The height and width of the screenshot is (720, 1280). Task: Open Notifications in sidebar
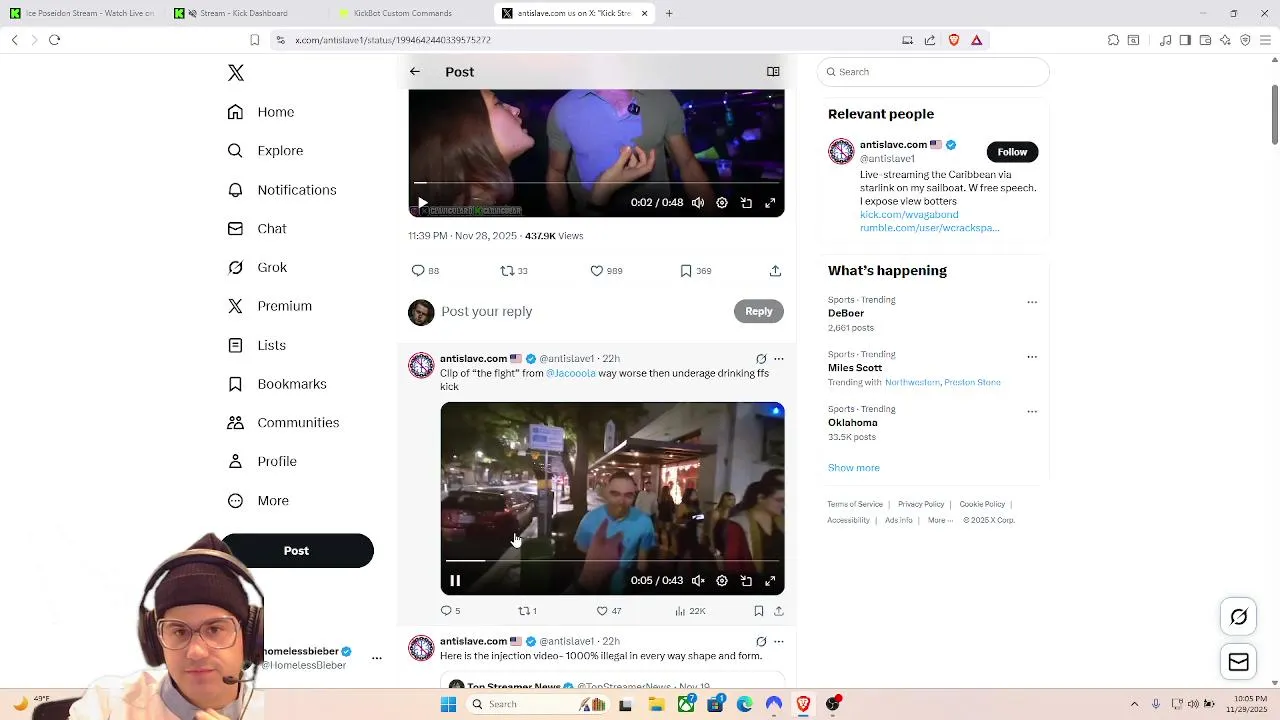[x=283, y=190]
